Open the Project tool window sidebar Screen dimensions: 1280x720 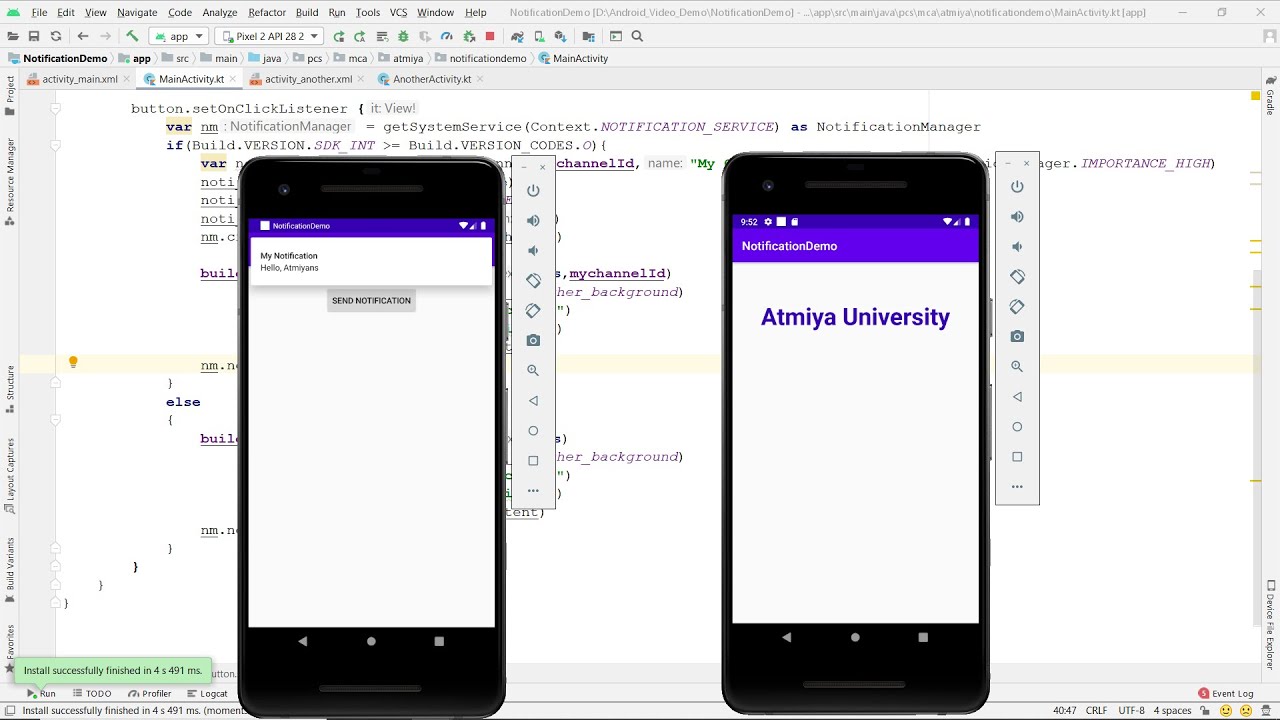coord(10,95)
